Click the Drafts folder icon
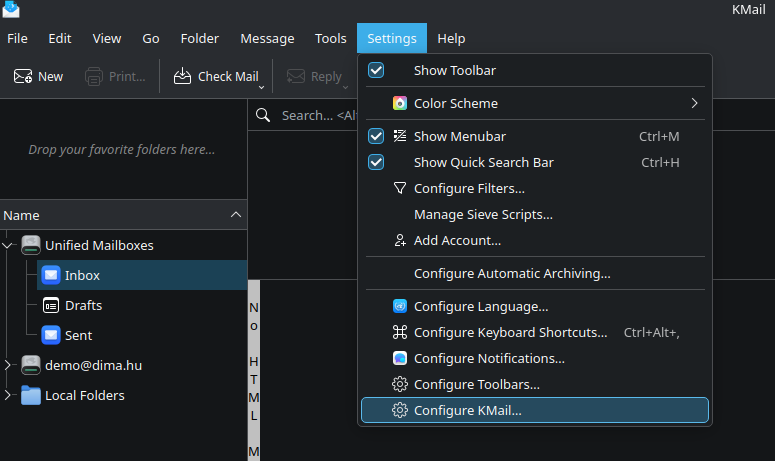The height and width of the screenshot is (461, 775). [x=50, y=305]
